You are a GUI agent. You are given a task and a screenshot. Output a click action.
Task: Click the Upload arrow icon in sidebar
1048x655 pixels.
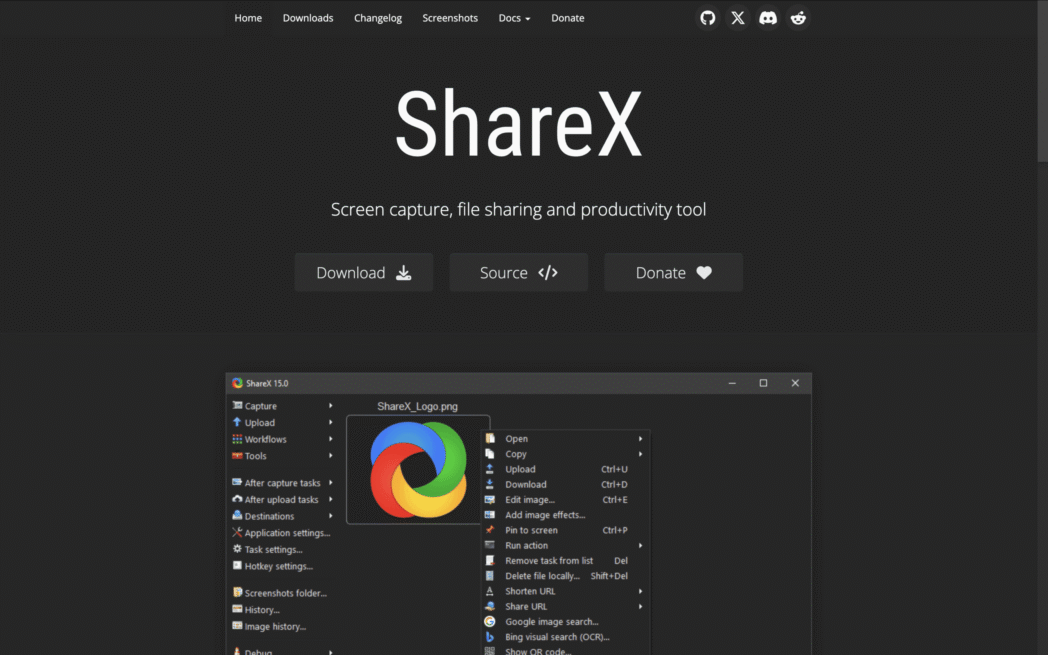click(x=237, y=422)
